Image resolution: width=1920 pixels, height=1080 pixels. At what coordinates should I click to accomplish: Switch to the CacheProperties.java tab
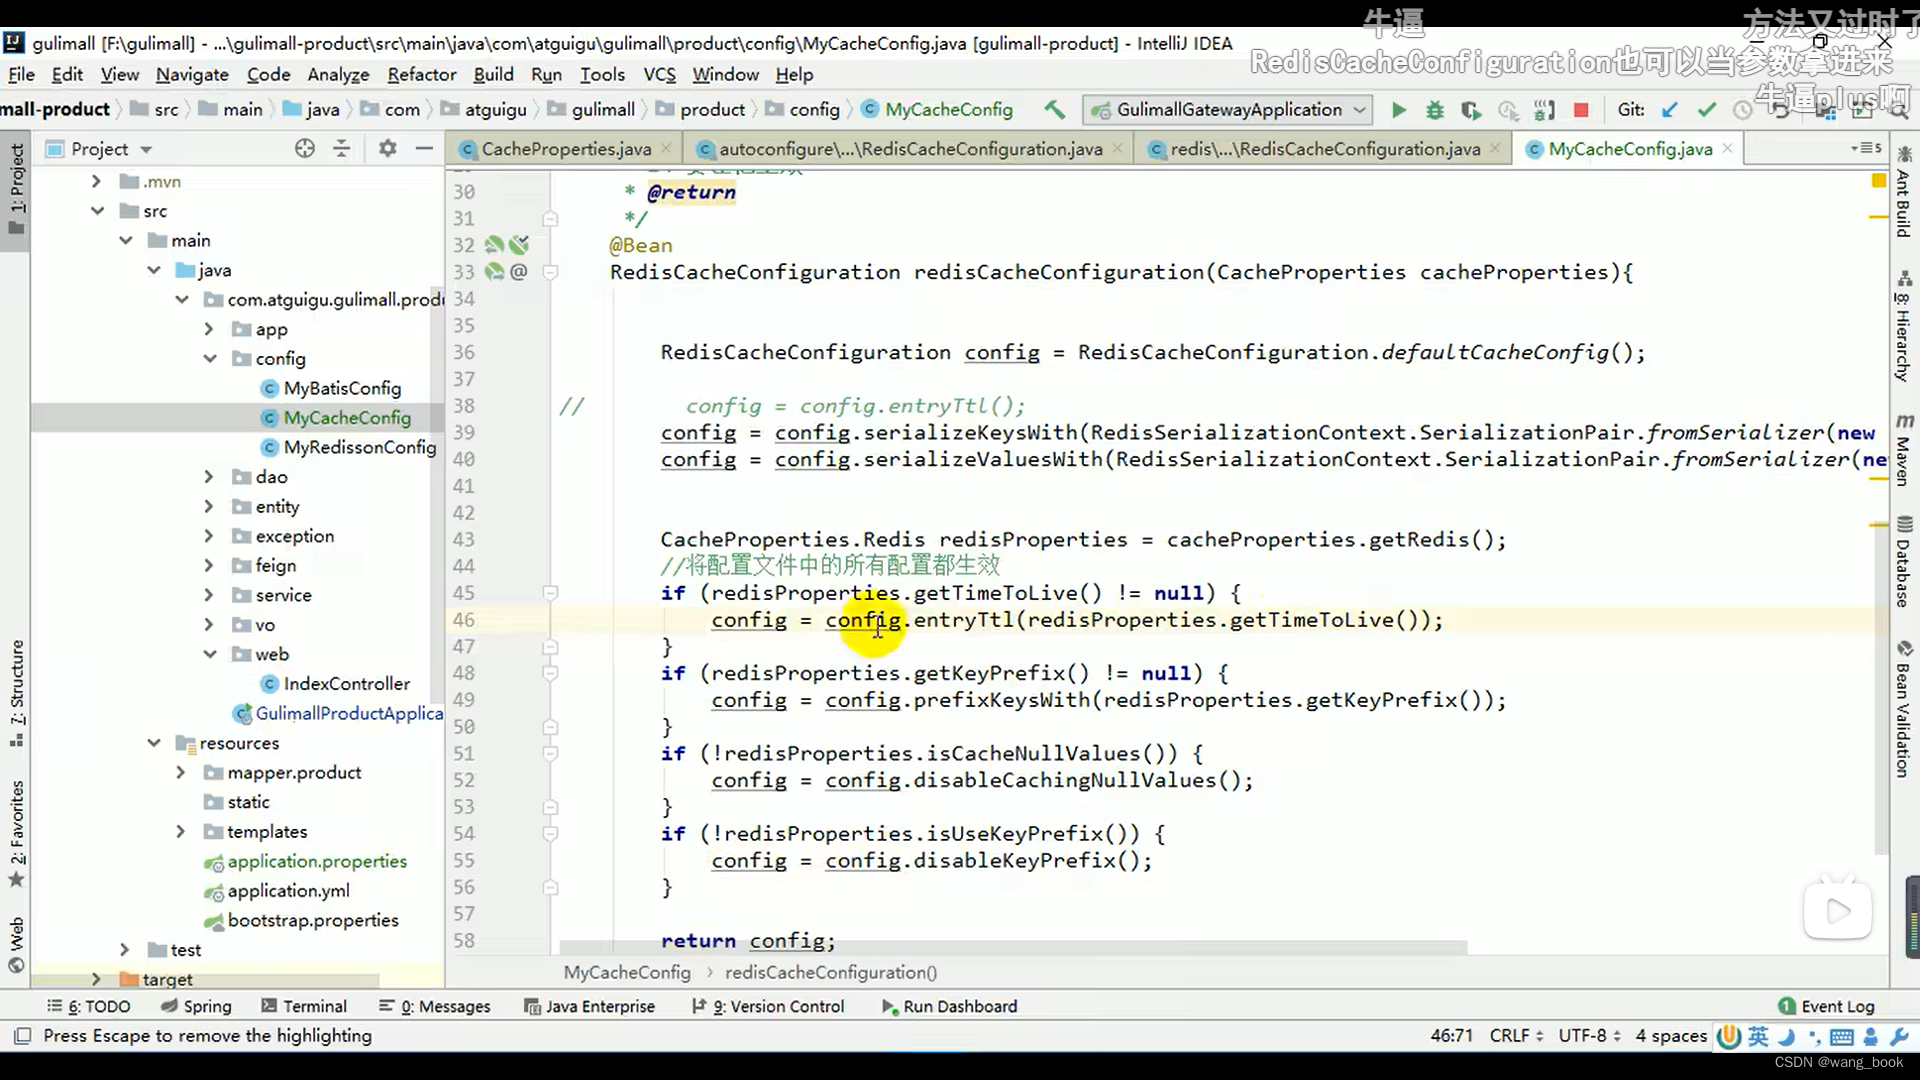(566, 149)
